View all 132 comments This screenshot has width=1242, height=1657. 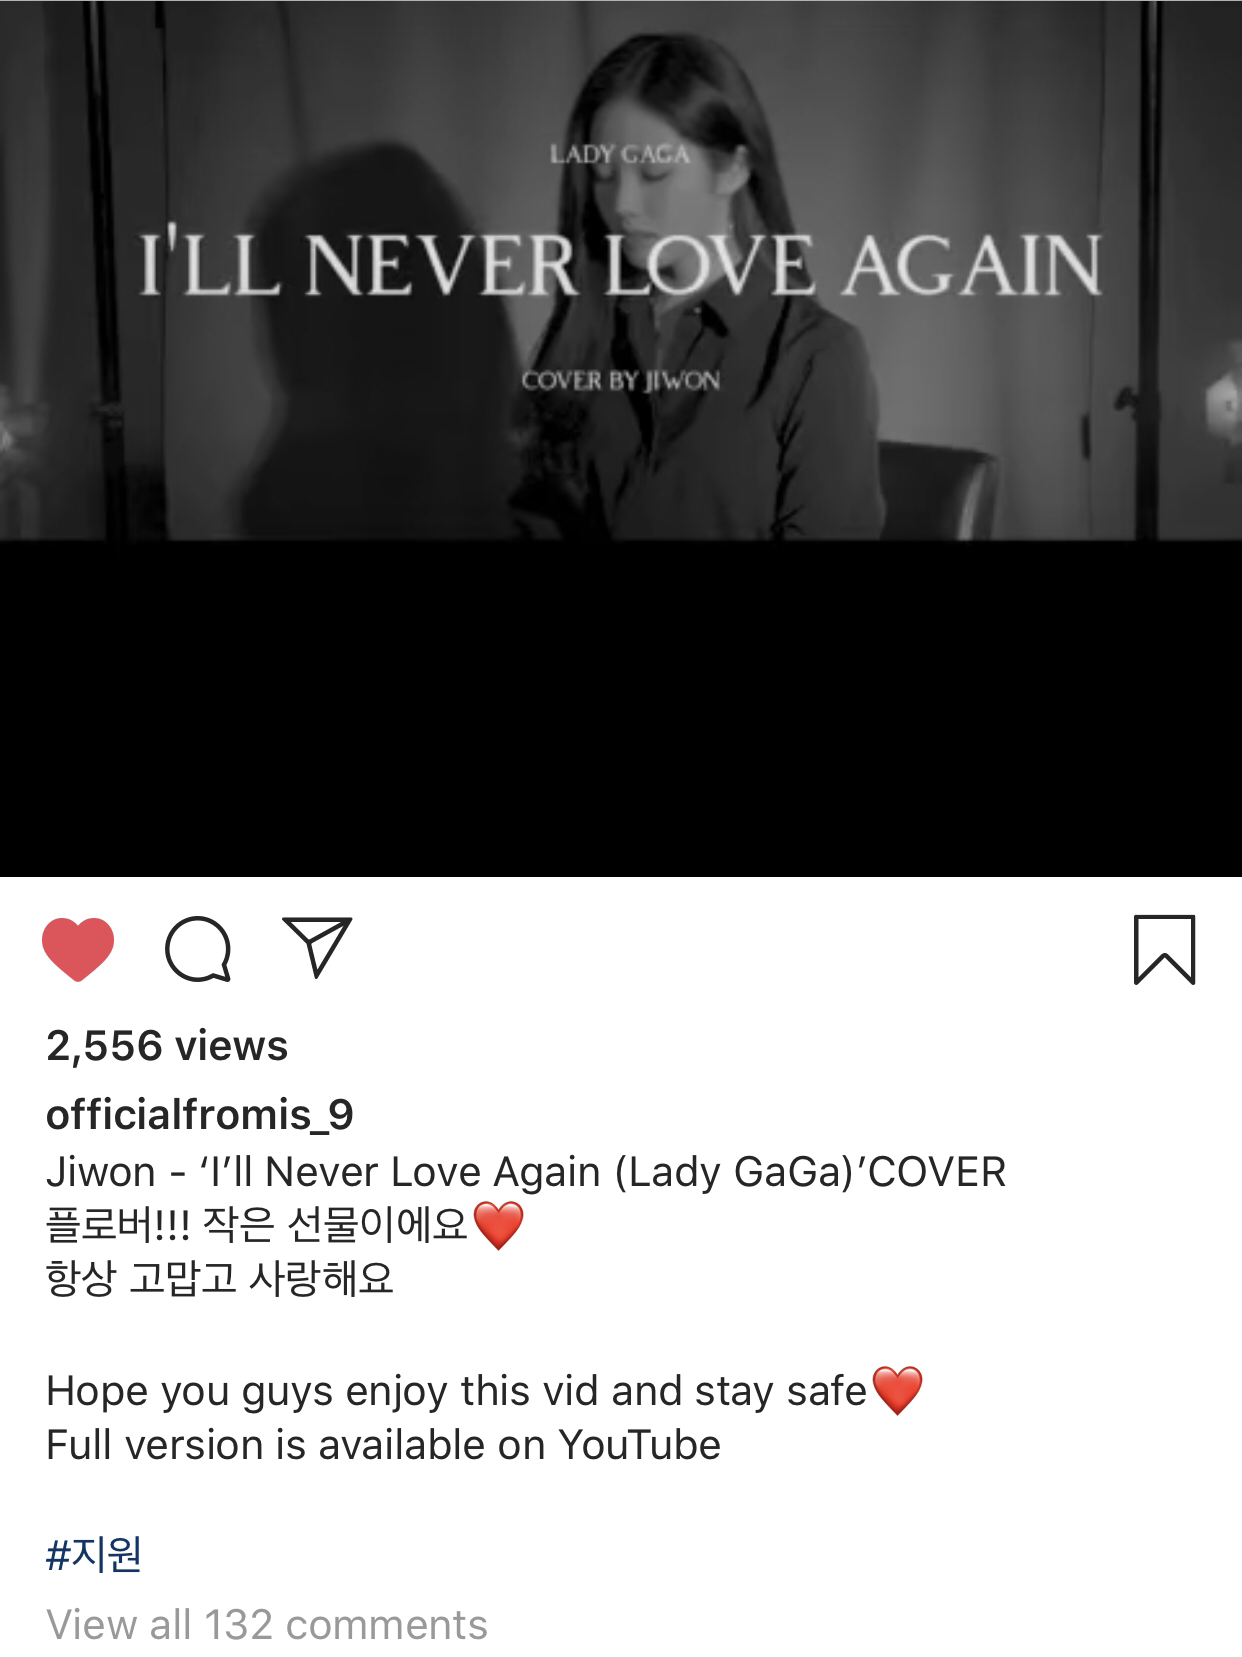267,1625
